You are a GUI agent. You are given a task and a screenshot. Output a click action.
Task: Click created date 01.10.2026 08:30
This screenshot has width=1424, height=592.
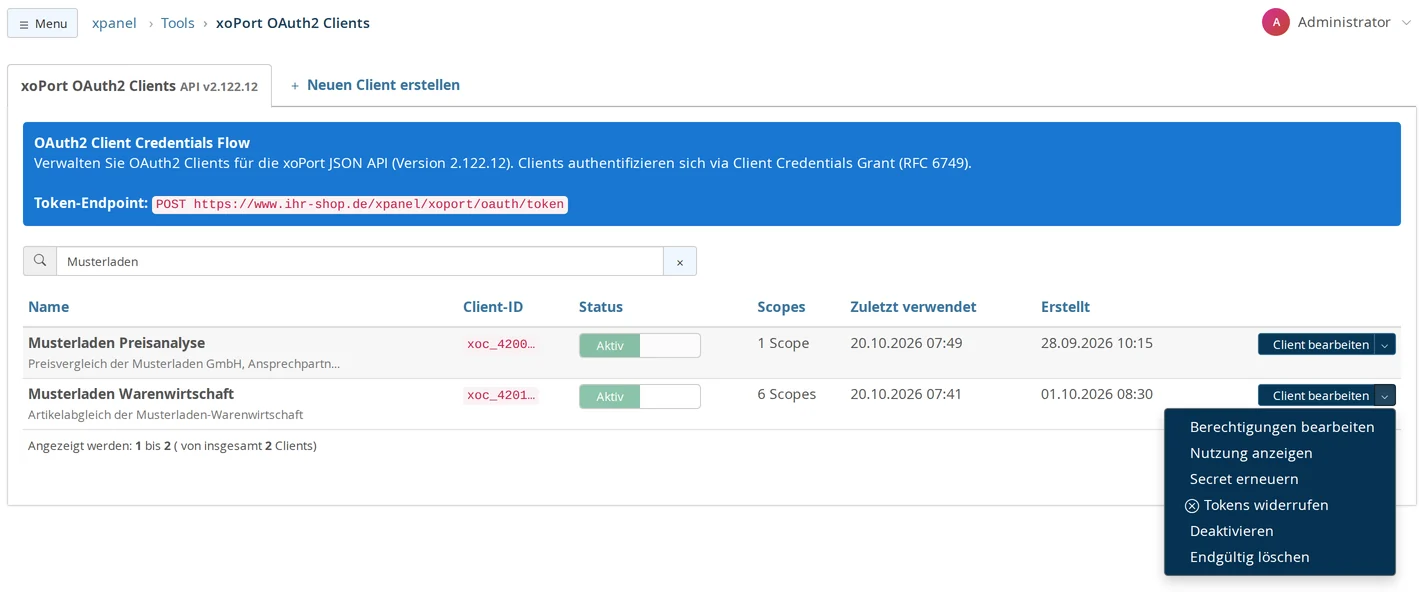[x=1097, y=394]
